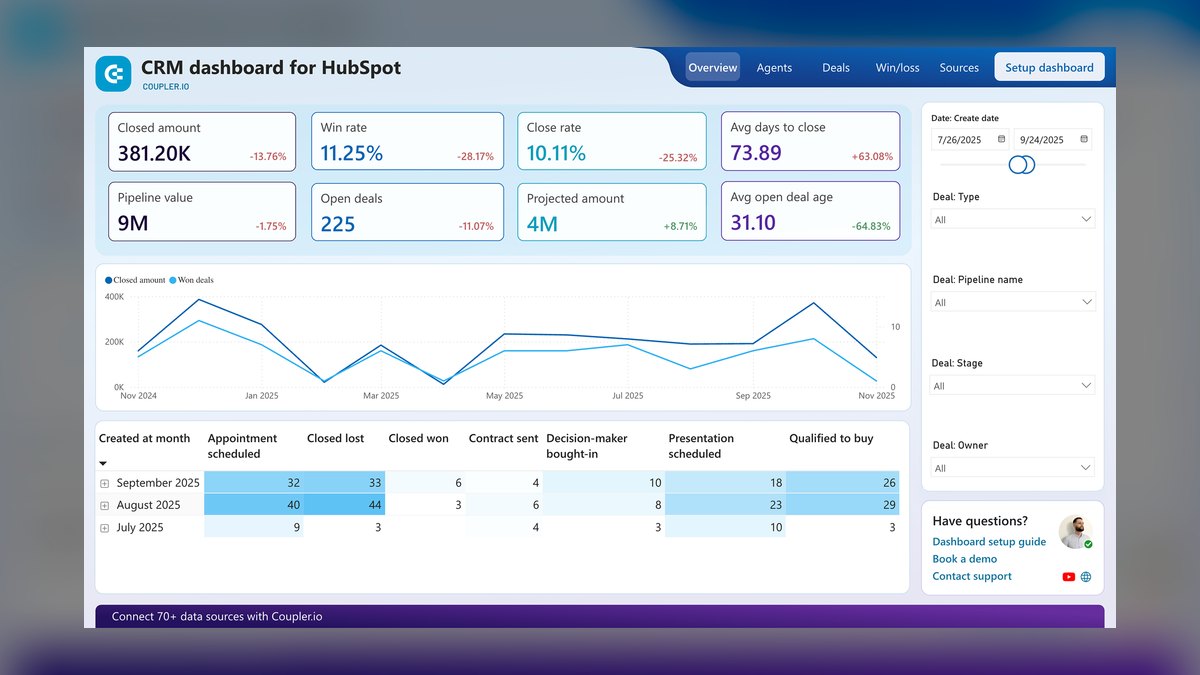Open the Deal: Owner dropdown

(1012, 467)
